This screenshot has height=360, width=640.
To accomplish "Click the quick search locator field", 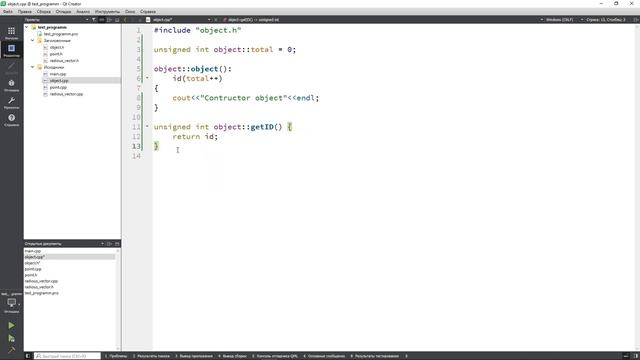I will point(67,356).
